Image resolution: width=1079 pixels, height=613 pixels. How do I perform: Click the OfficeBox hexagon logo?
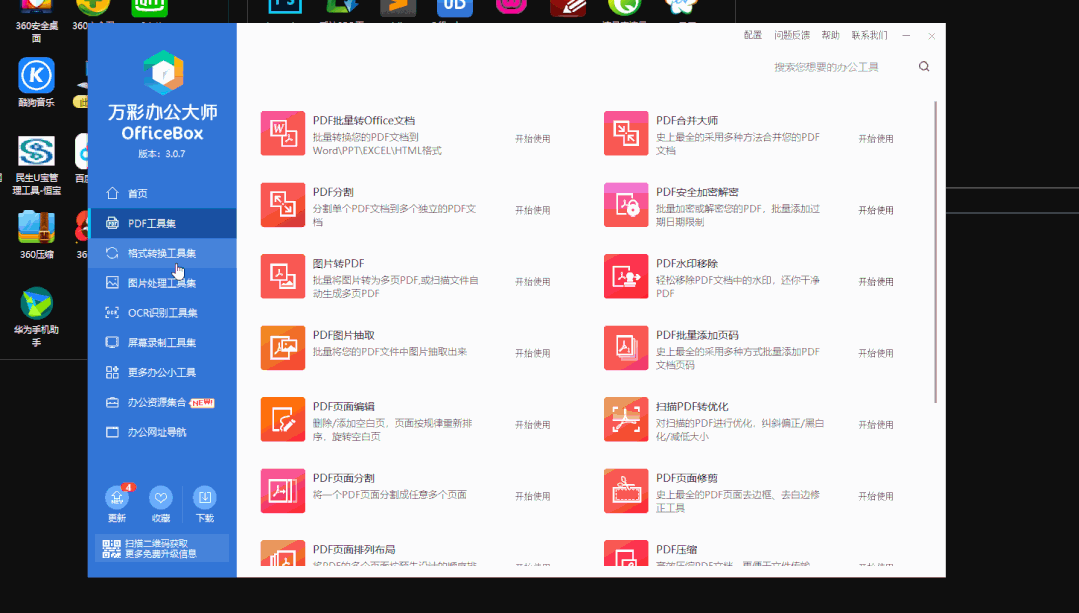point(163,72)
